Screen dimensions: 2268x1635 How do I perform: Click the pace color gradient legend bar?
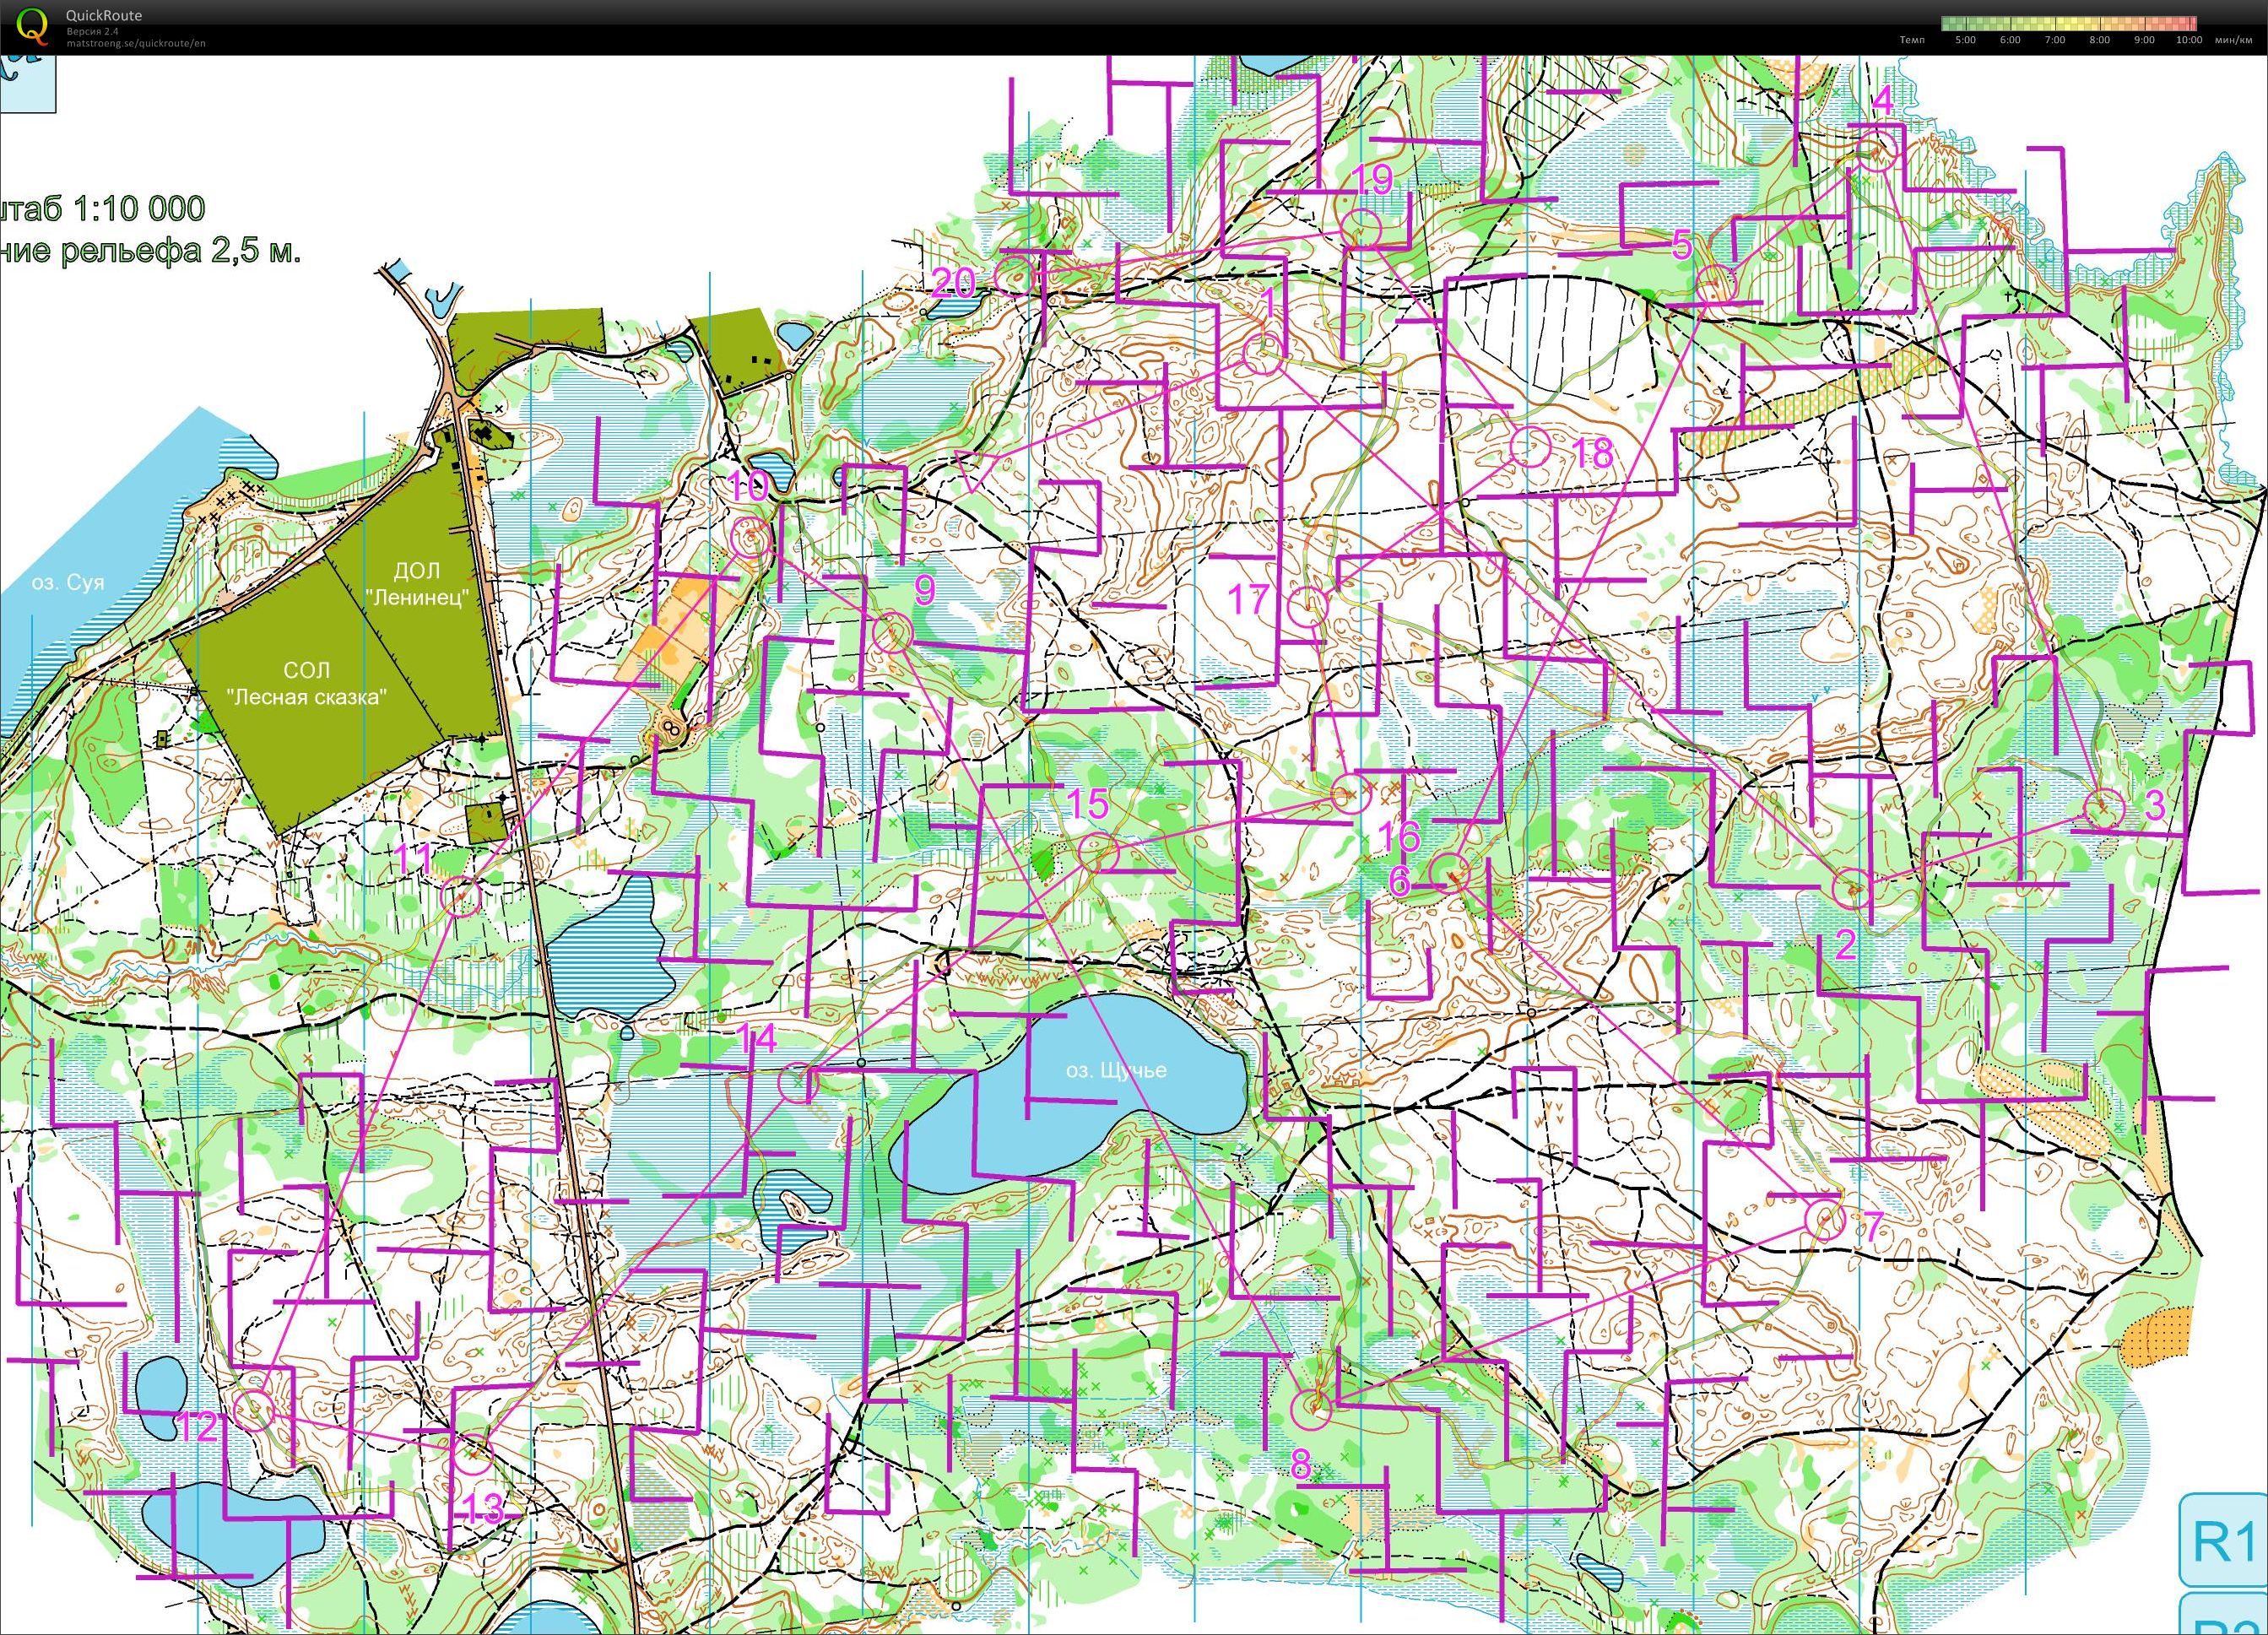[x=2068, y=23]
